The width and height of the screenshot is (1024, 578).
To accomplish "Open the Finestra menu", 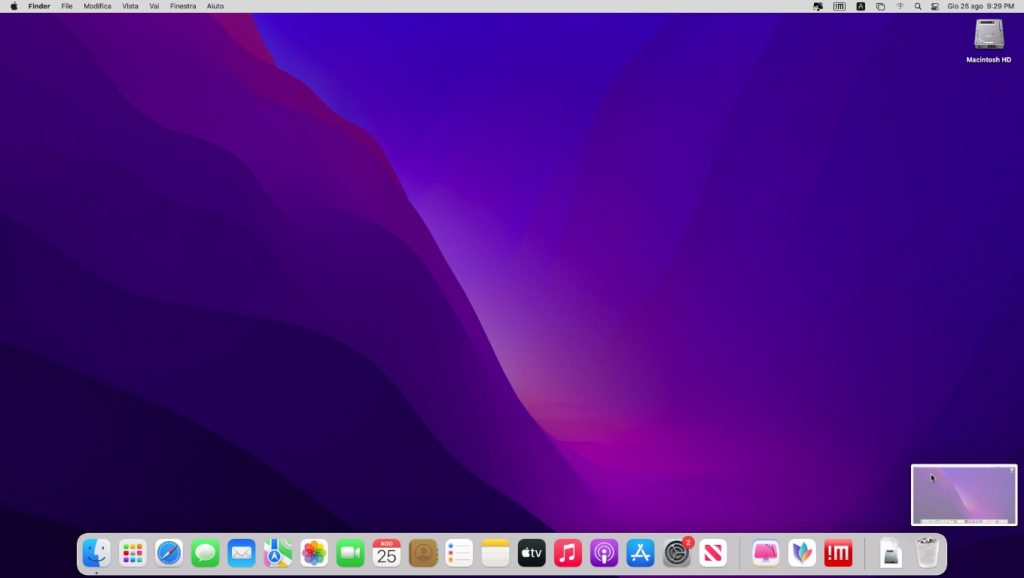I will click(x=183, y=6).
